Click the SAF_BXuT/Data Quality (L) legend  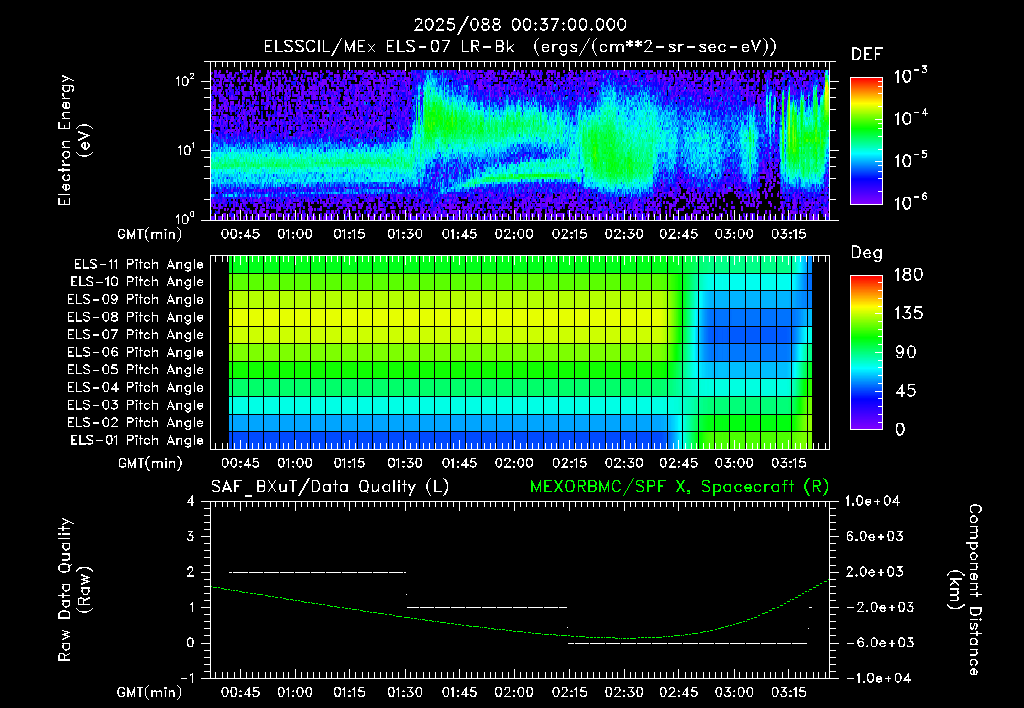[330, 487]
